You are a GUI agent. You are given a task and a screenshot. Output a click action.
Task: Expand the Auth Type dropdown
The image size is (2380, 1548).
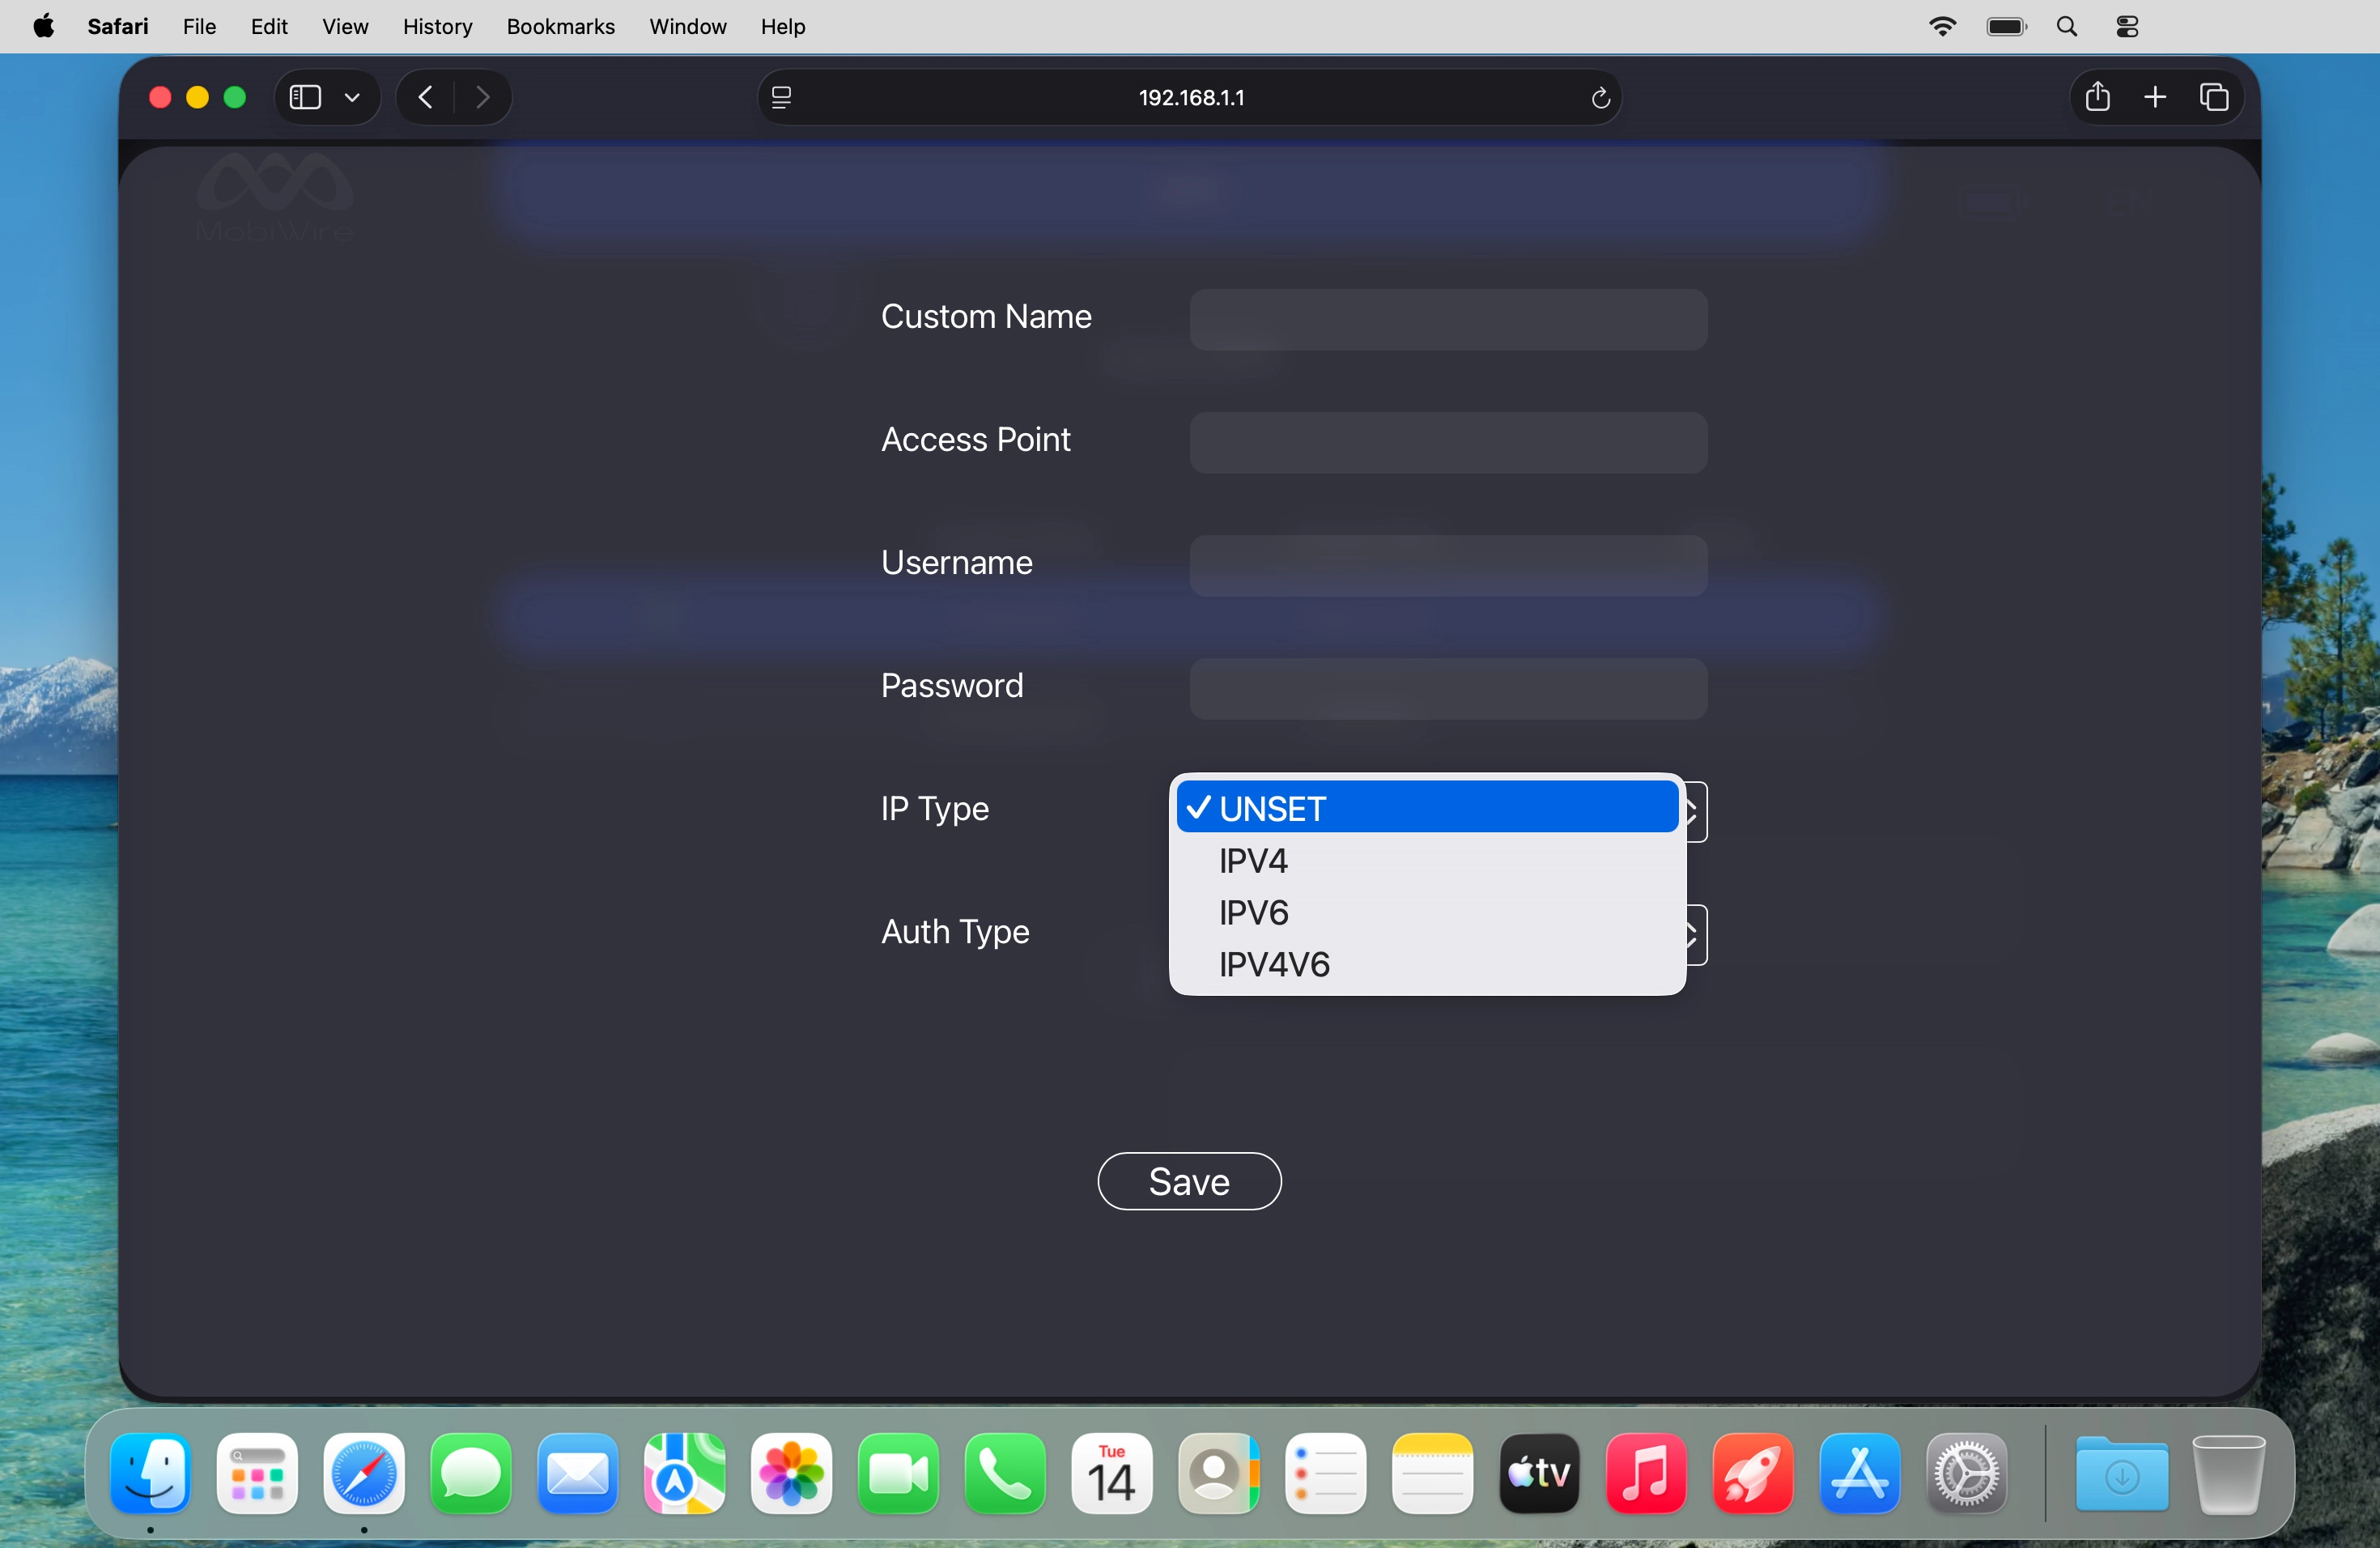click(x=1692, y=935)
